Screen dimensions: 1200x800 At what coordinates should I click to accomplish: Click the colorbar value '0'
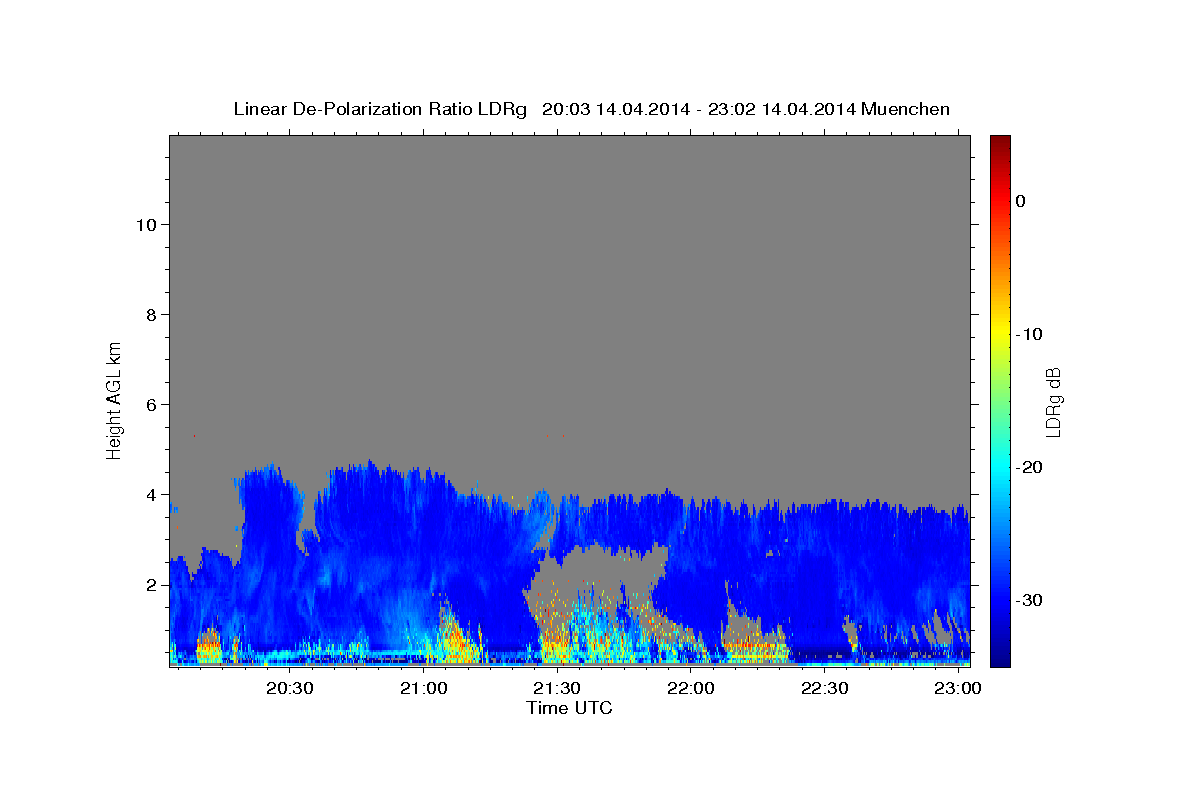pos(1020,201)
